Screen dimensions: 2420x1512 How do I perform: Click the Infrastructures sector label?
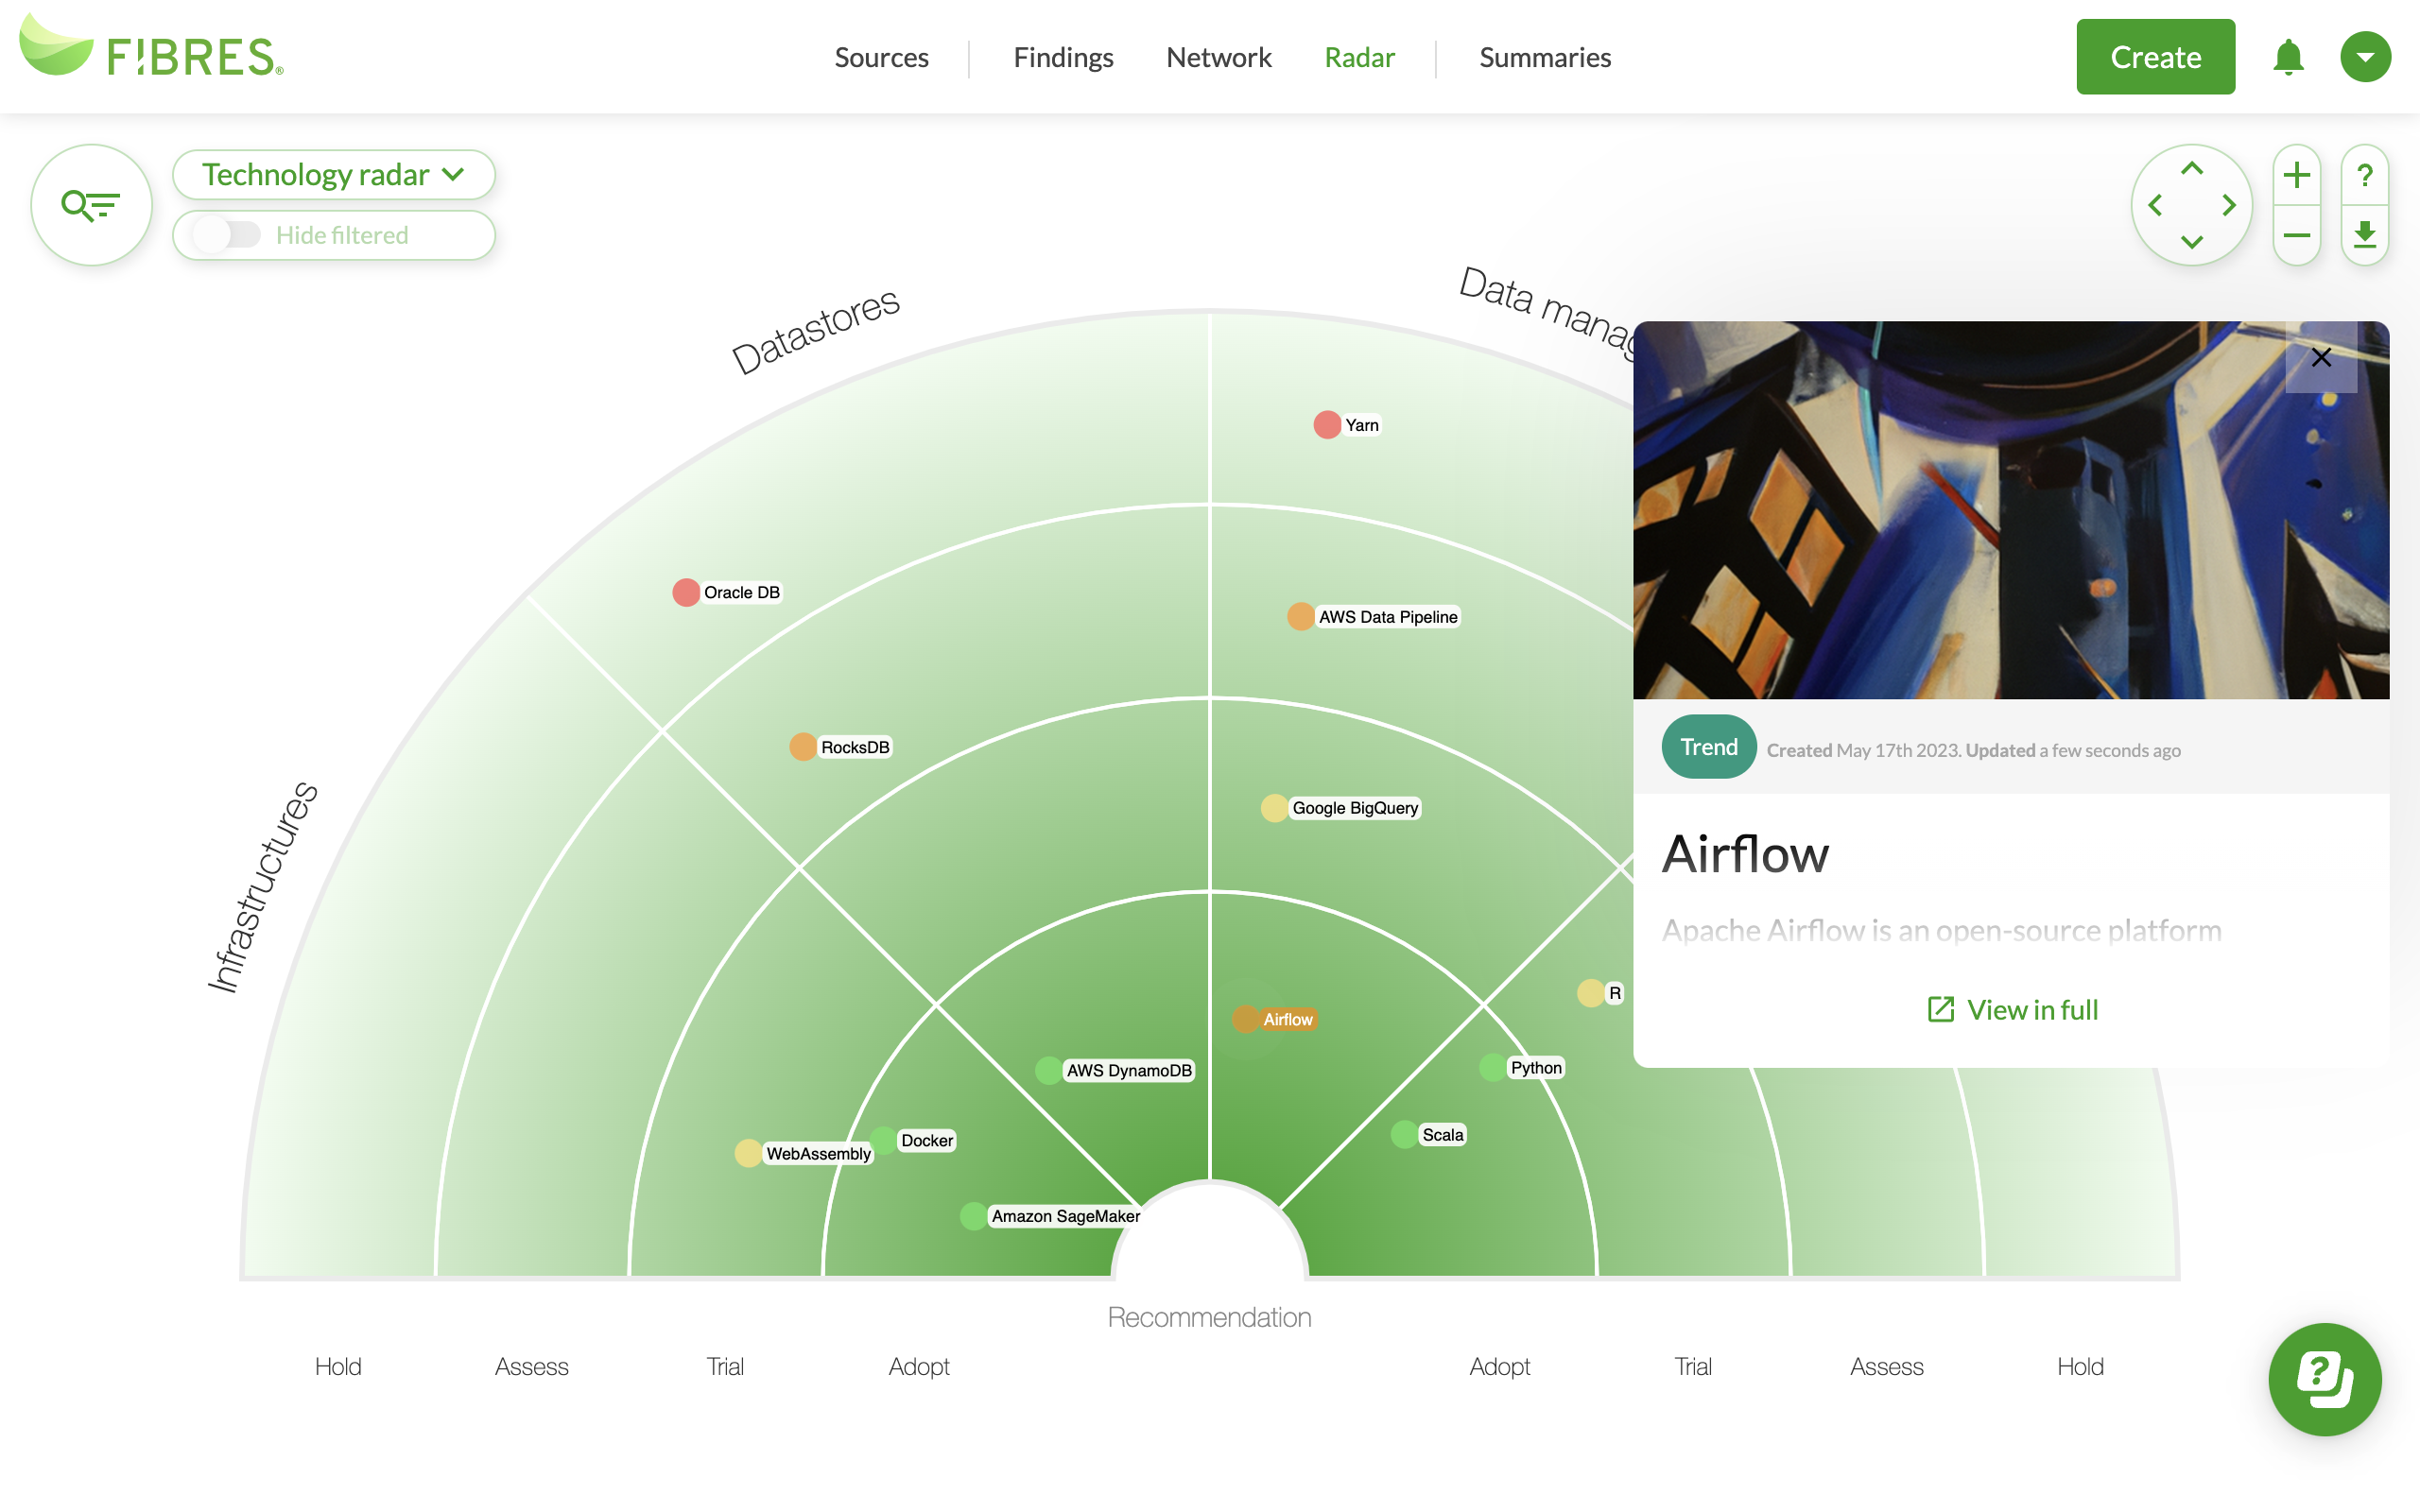pos(262,887)
